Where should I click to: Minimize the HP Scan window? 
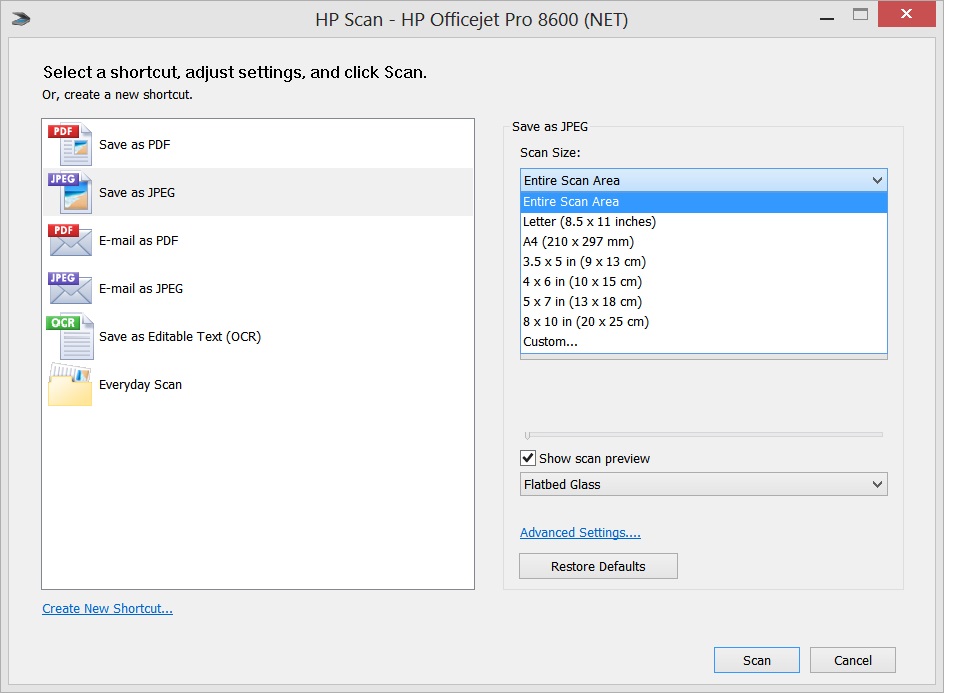[827, 18]
